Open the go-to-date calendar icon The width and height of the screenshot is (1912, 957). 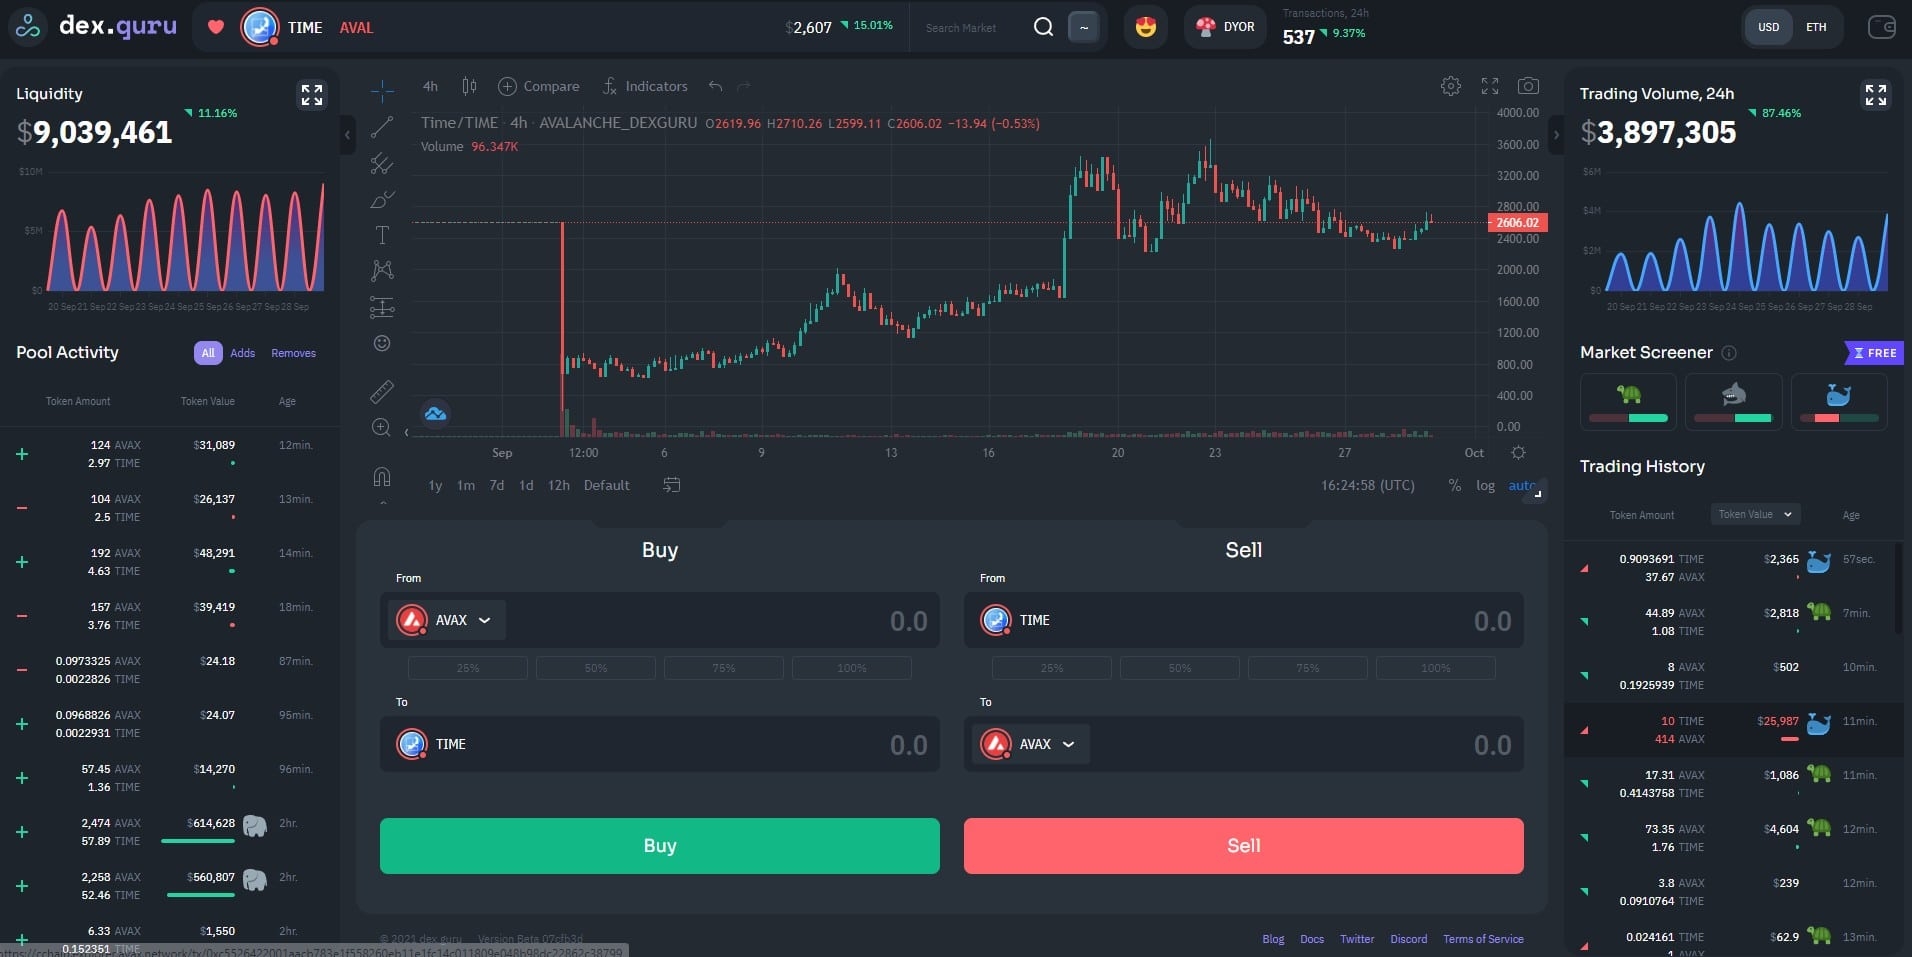pyautogui.click(x=672, y=485)
